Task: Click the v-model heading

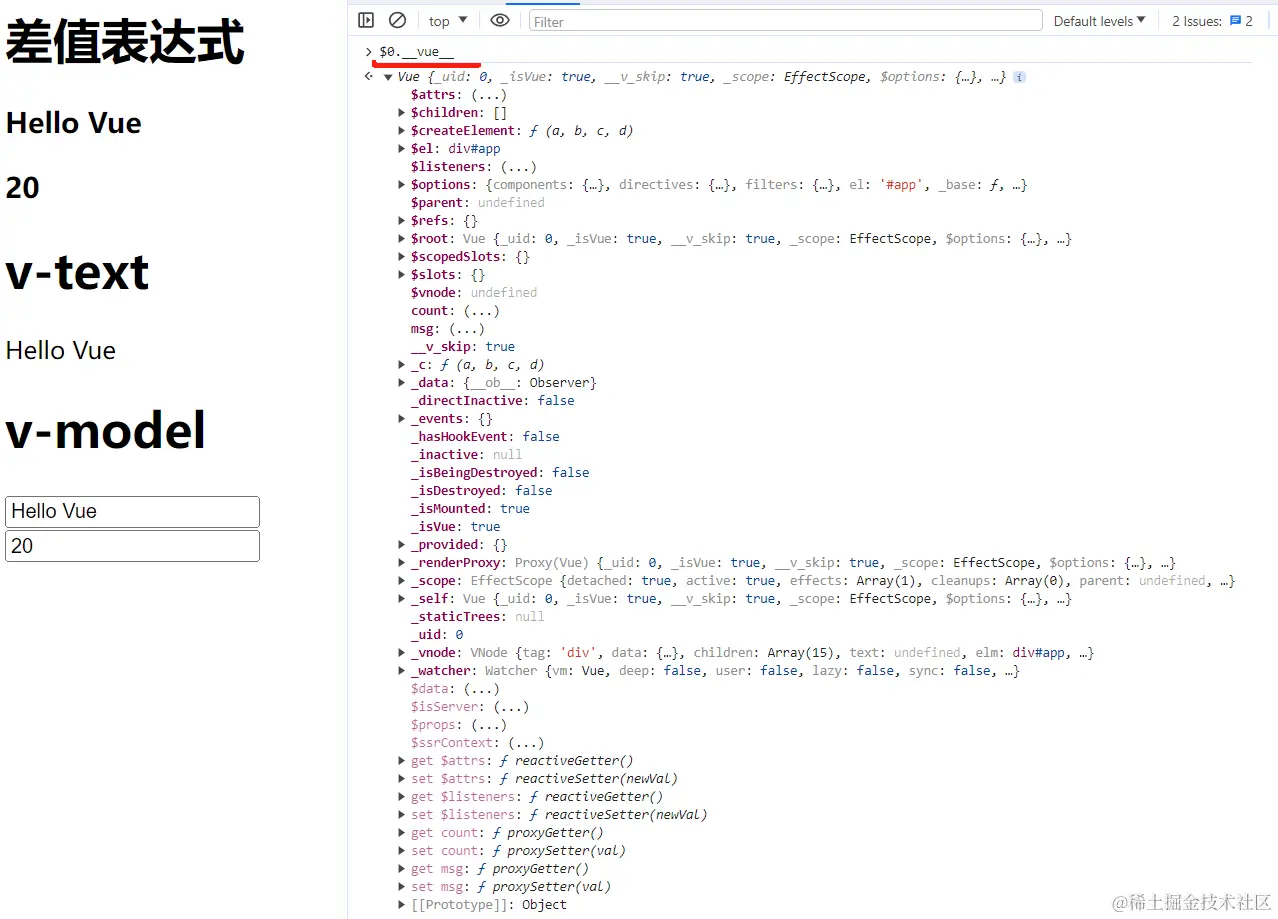Action: coord(106,431)
